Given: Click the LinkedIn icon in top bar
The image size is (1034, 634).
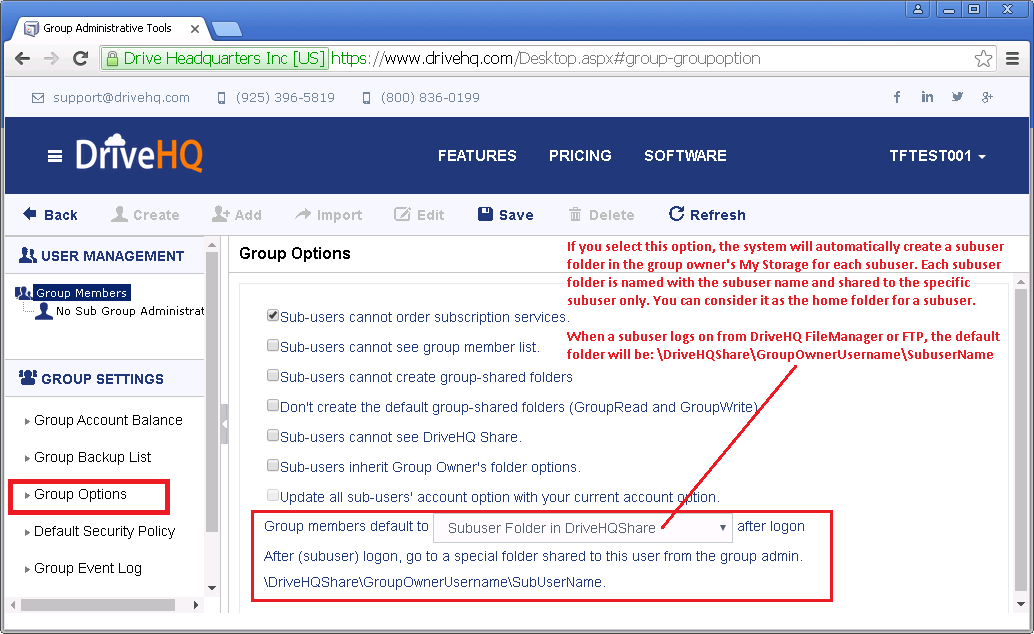Looking at the screenshot, I should pyautogui.click(x=927, y=97).
